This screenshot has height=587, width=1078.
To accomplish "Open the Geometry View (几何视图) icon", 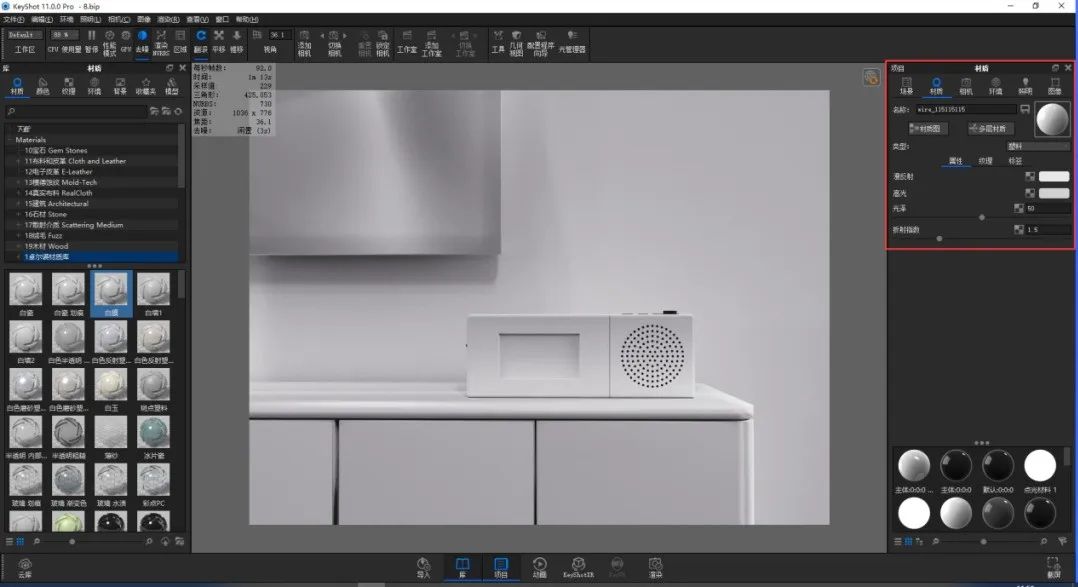I will coord(516,43).
